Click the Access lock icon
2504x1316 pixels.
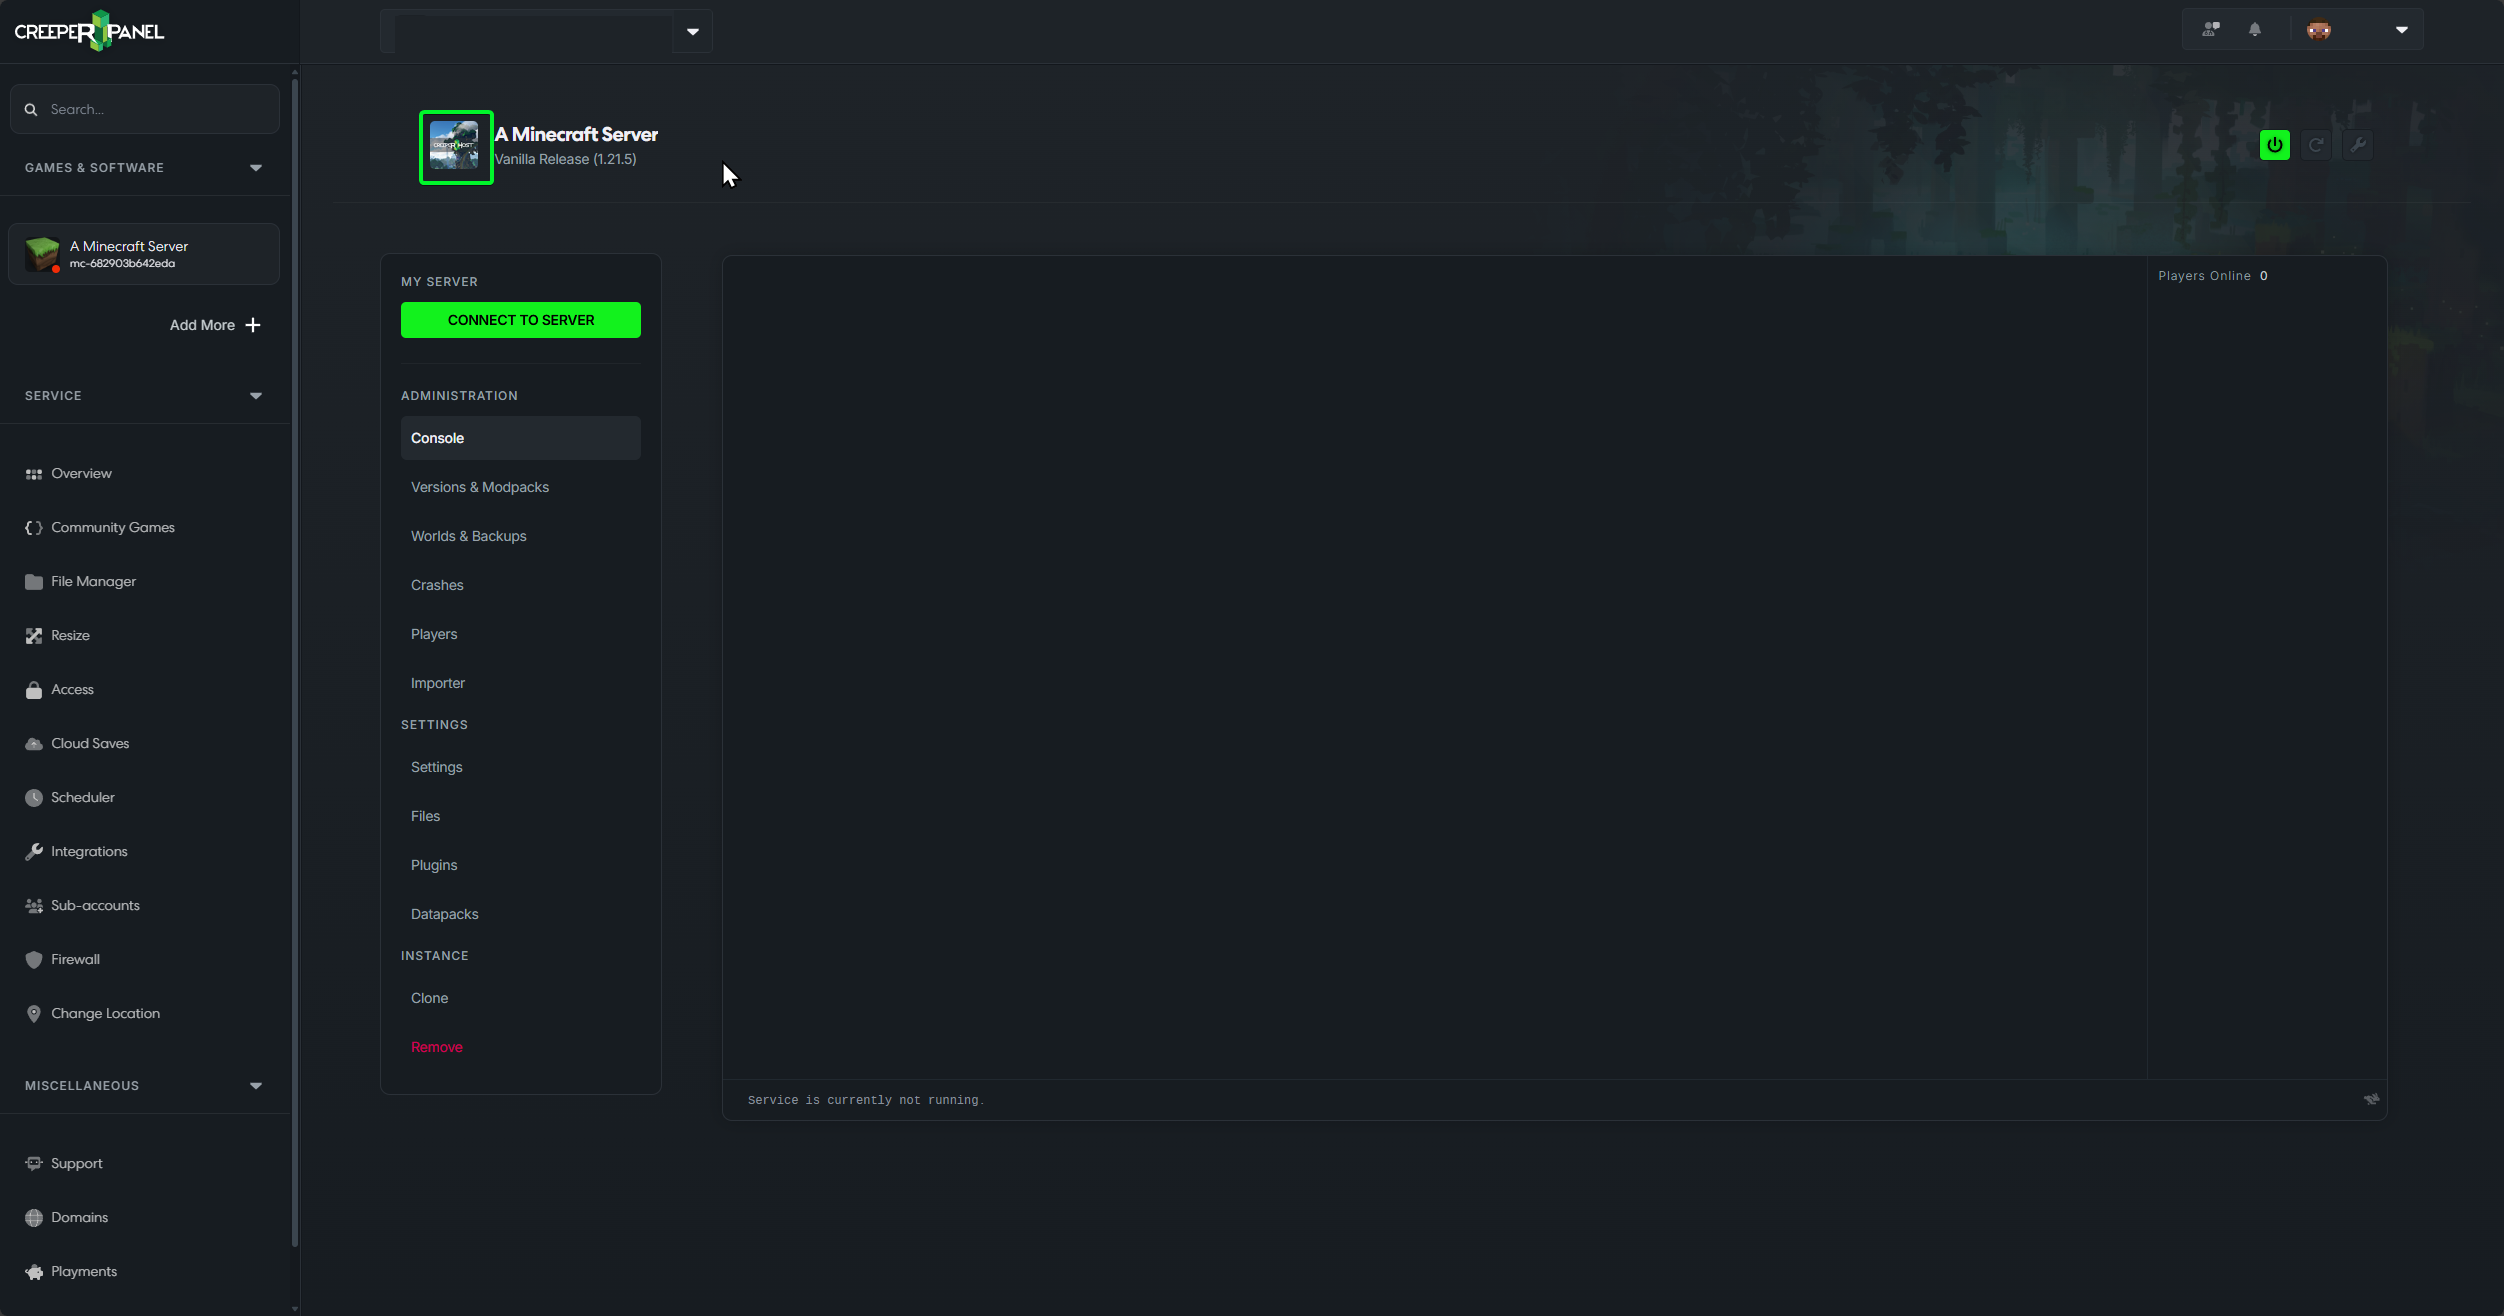34,690
